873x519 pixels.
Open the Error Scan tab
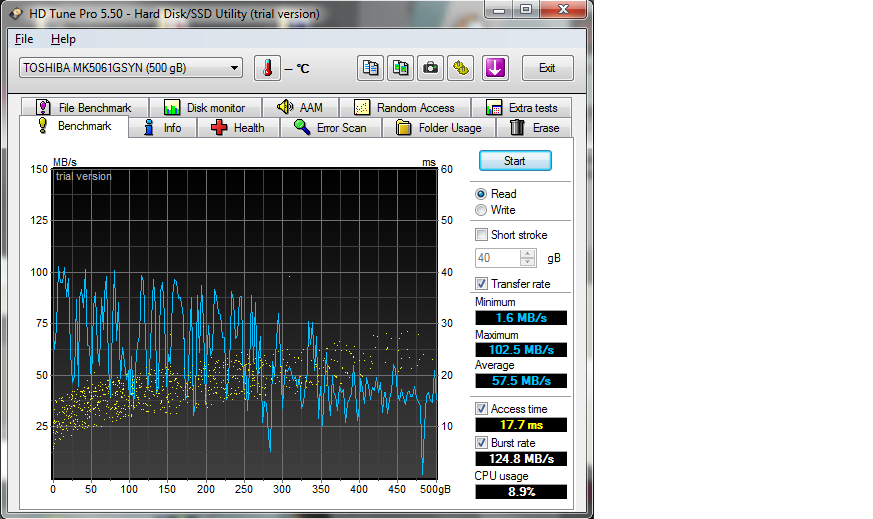point(330,128)
